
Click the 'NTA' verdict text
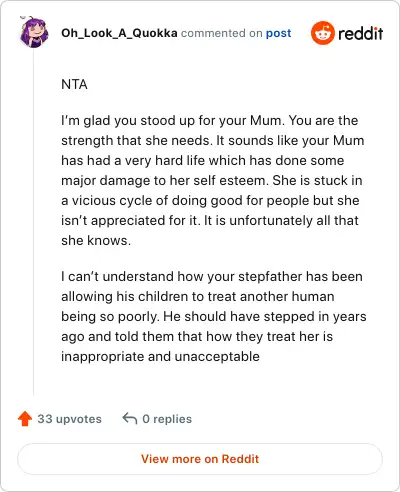pos(74,84)
